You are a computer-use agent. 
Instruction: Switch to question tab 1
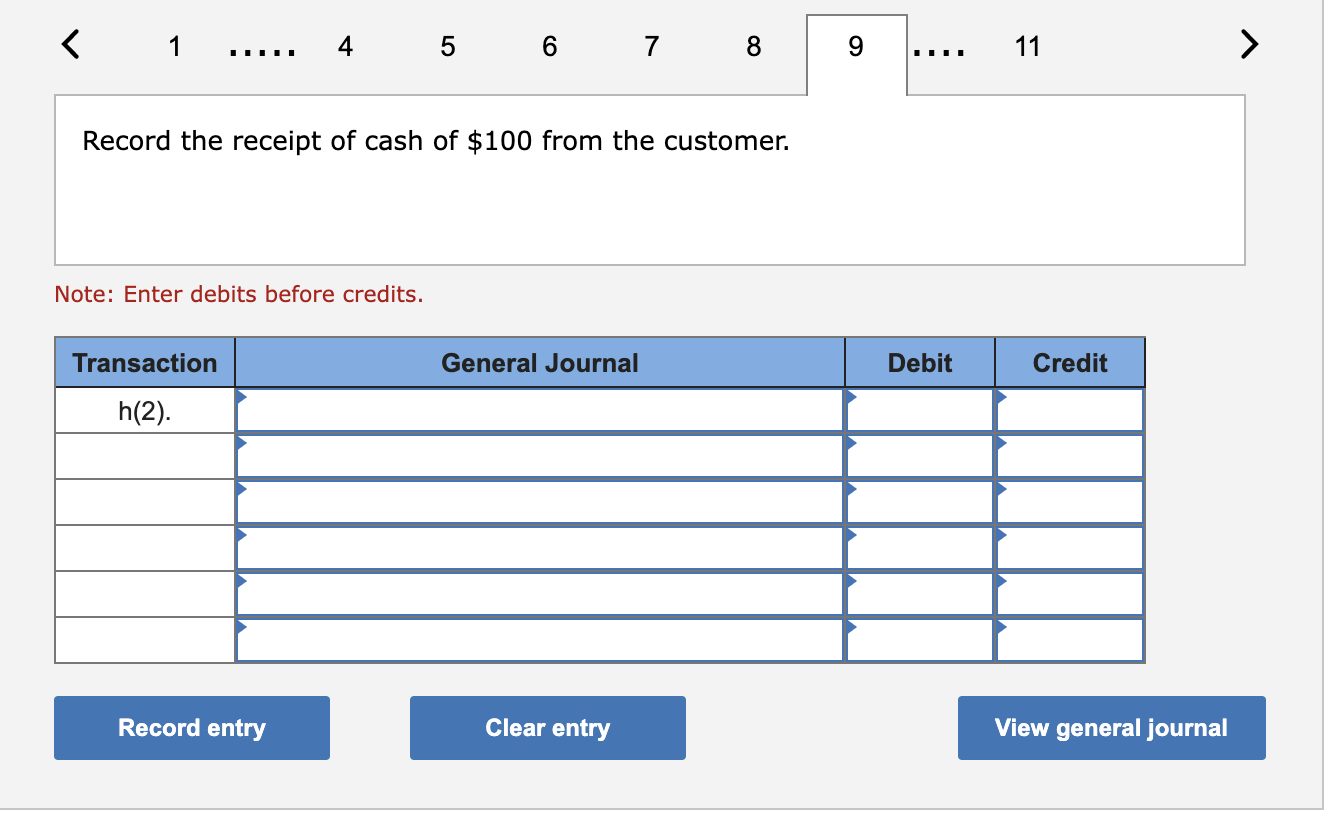(175, 46)
